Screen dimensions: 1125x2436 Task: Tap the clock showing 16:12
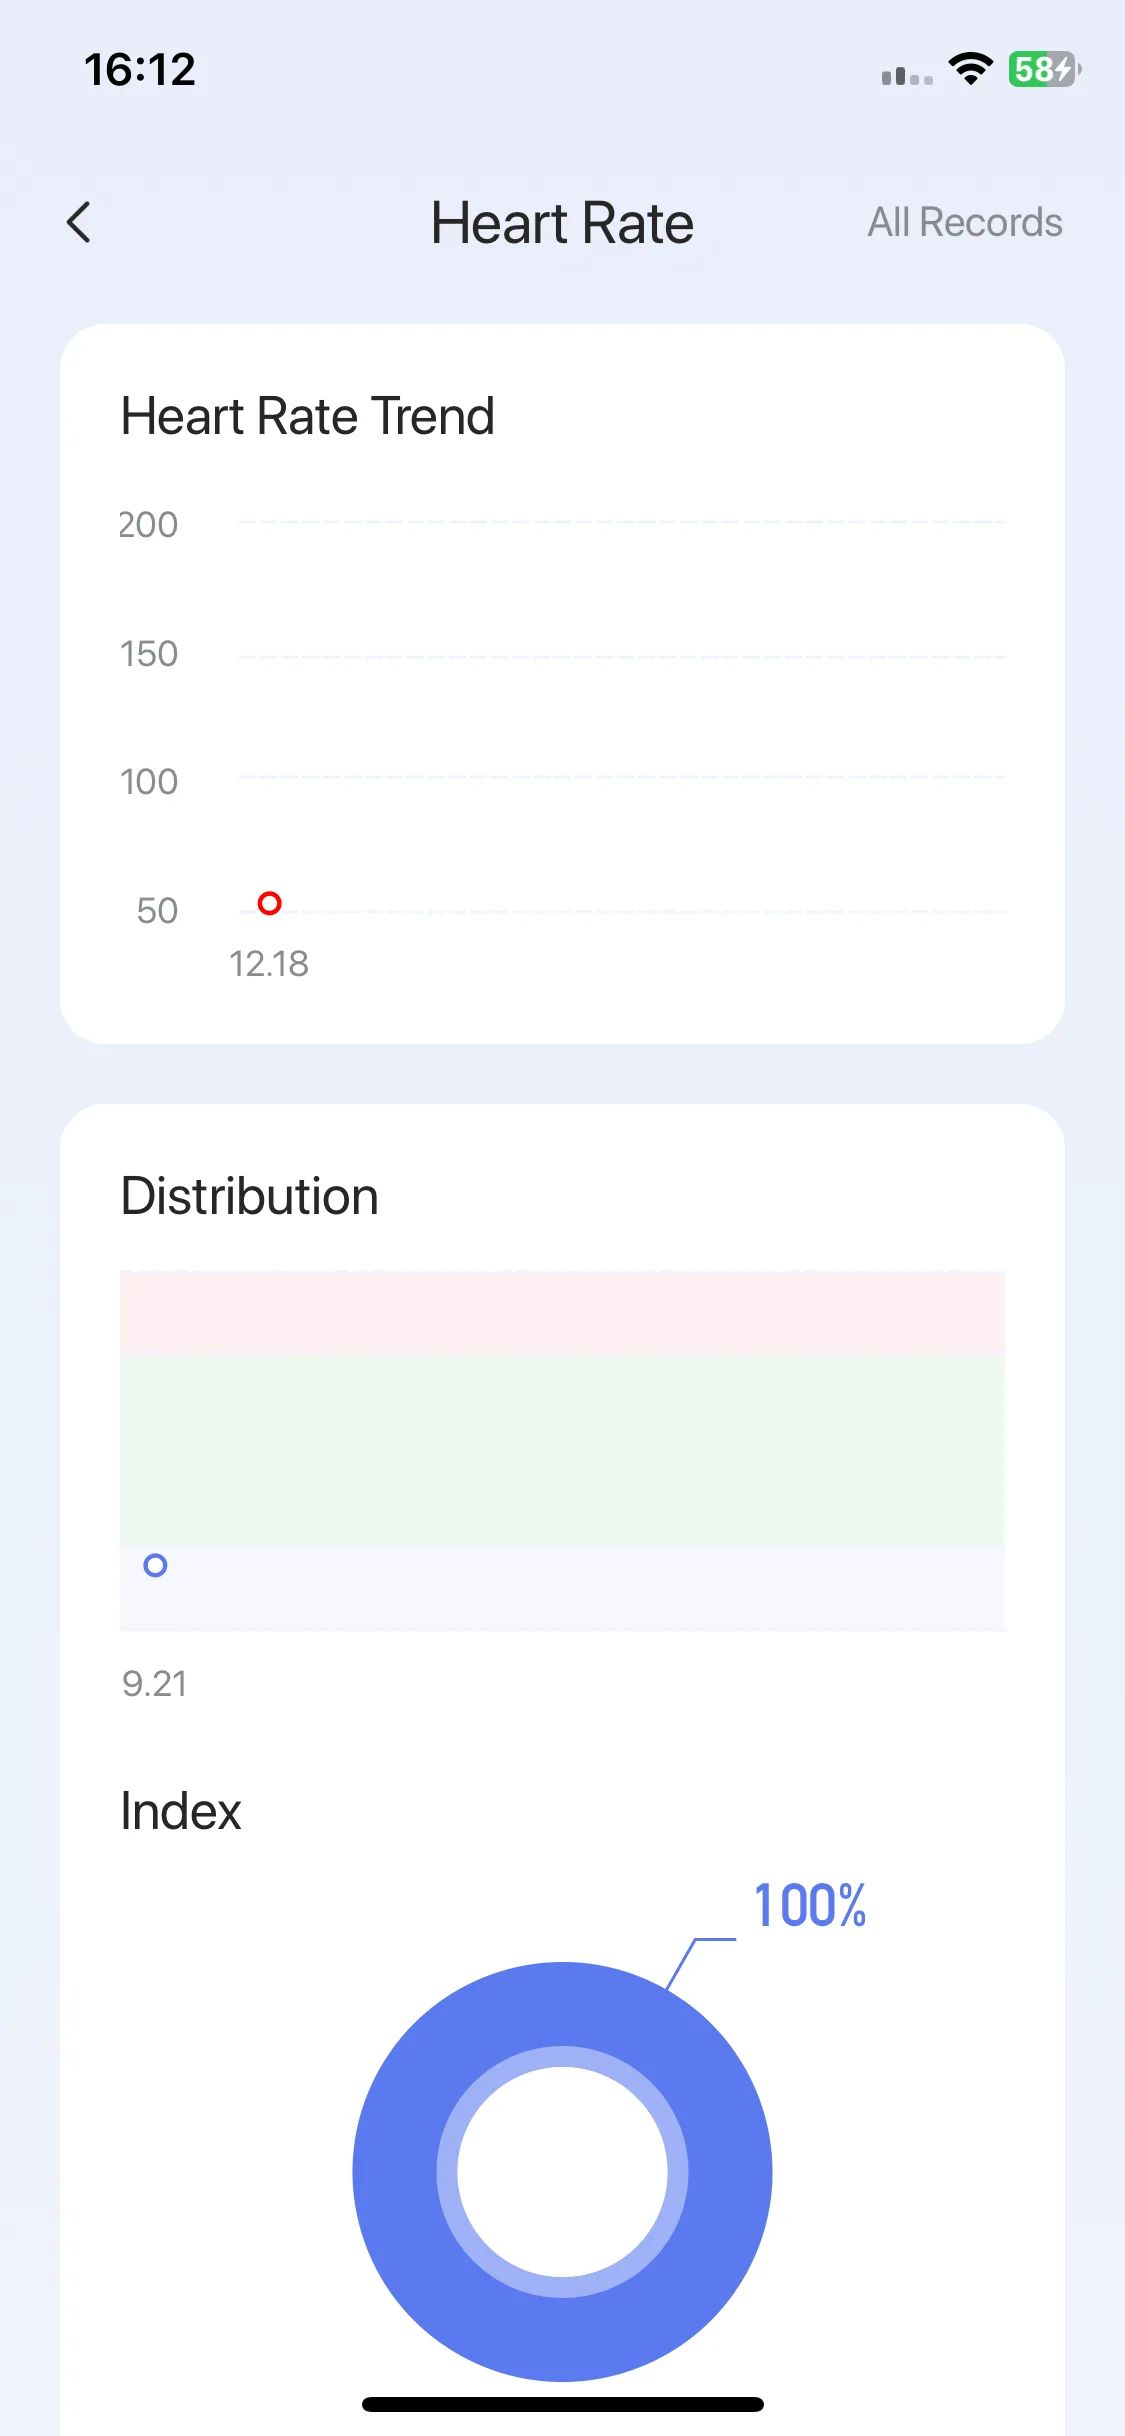140,69
